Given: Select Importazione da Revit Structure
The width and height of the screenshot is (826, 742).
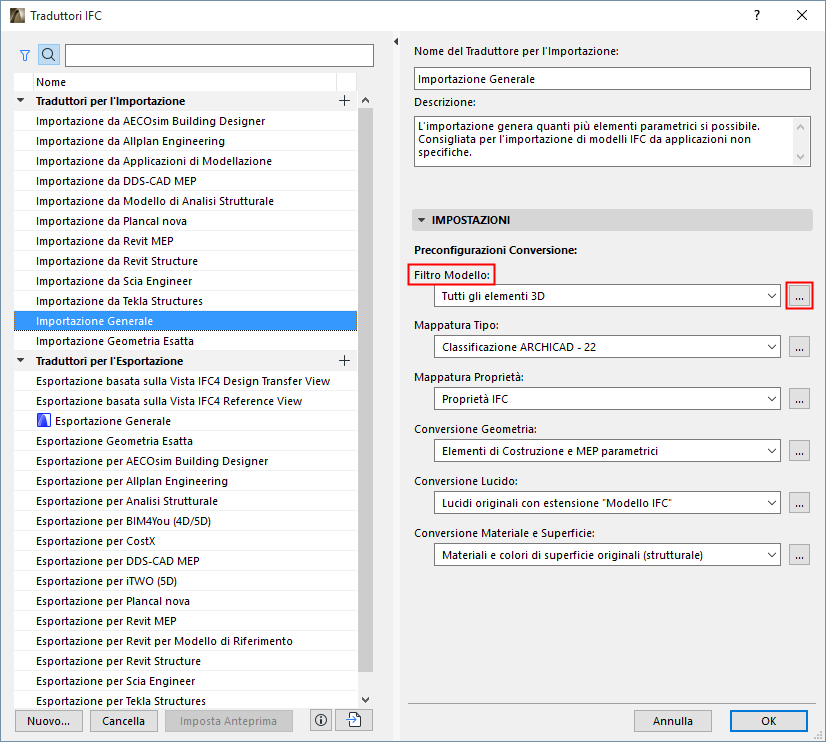Looking at the screenshot, I should 185,261.
